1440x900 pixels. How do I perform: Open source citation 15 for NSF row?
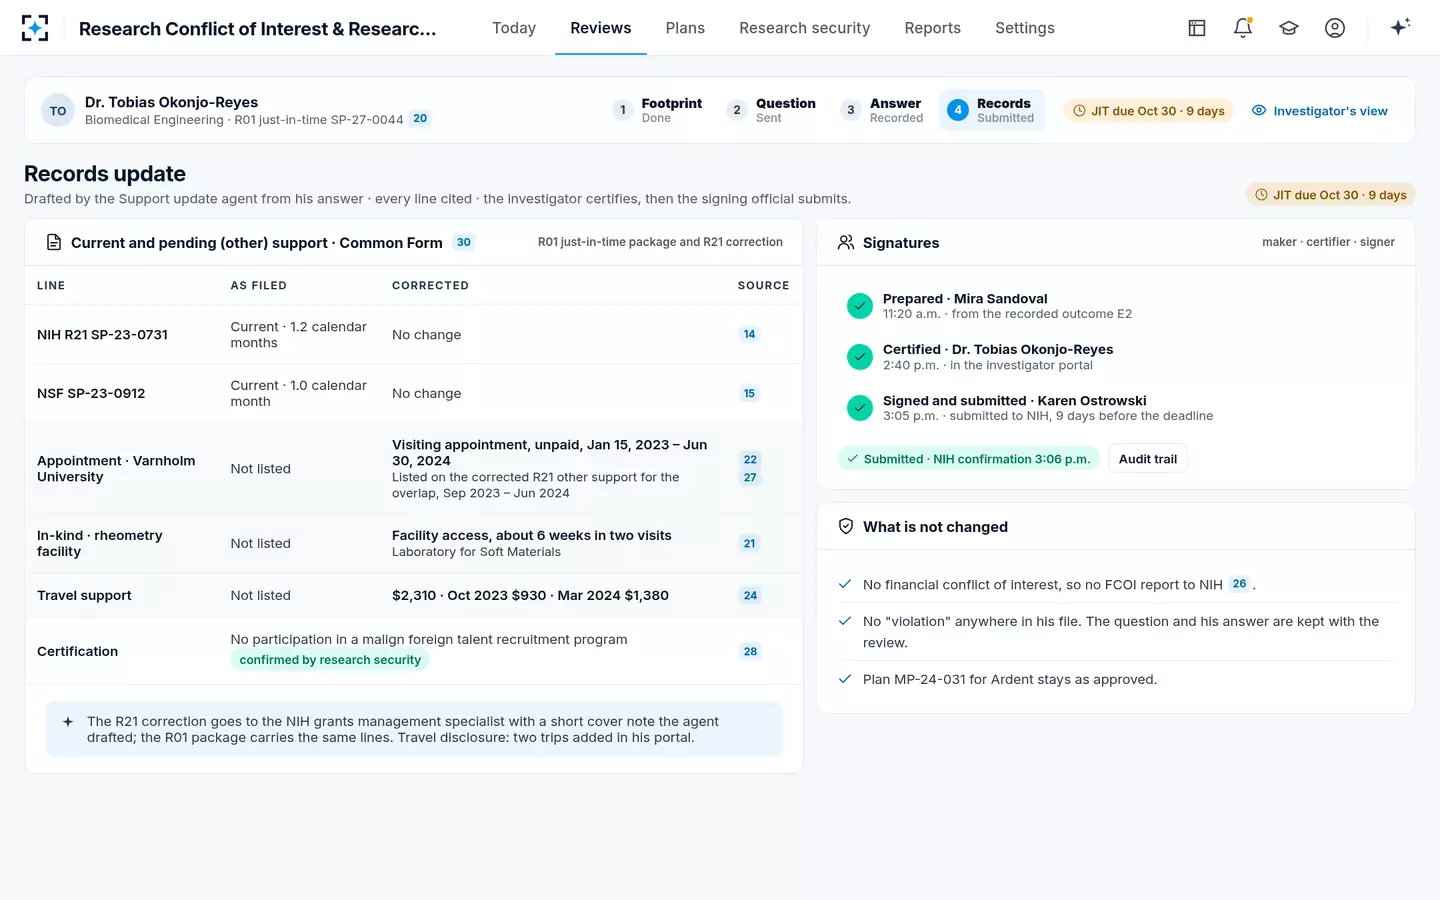click(749, 393)
